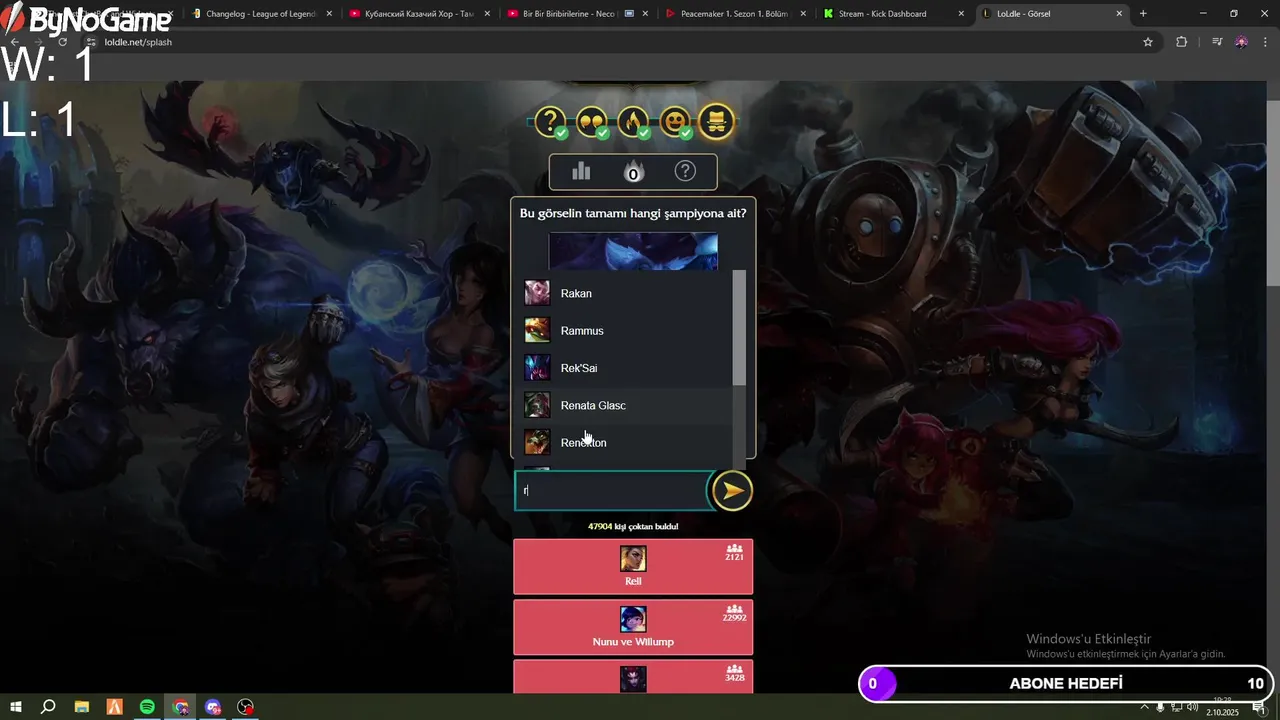Image resolution: width=1280 pixels, height=720 pixels.
Task: Click the question 'Bu görselin tamamı hangi şampiyona ait?'
Action: [x=633, y=213]
